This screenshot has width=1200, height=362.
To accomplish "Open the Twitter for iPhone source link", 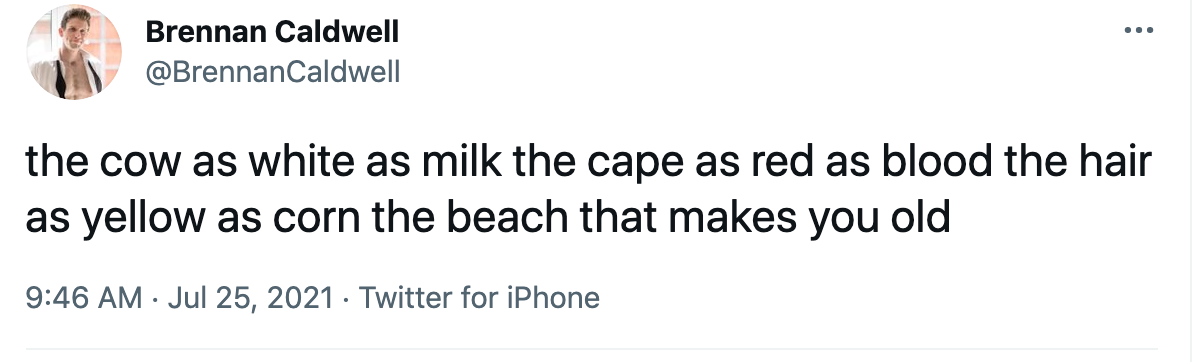I will point(479,297).
